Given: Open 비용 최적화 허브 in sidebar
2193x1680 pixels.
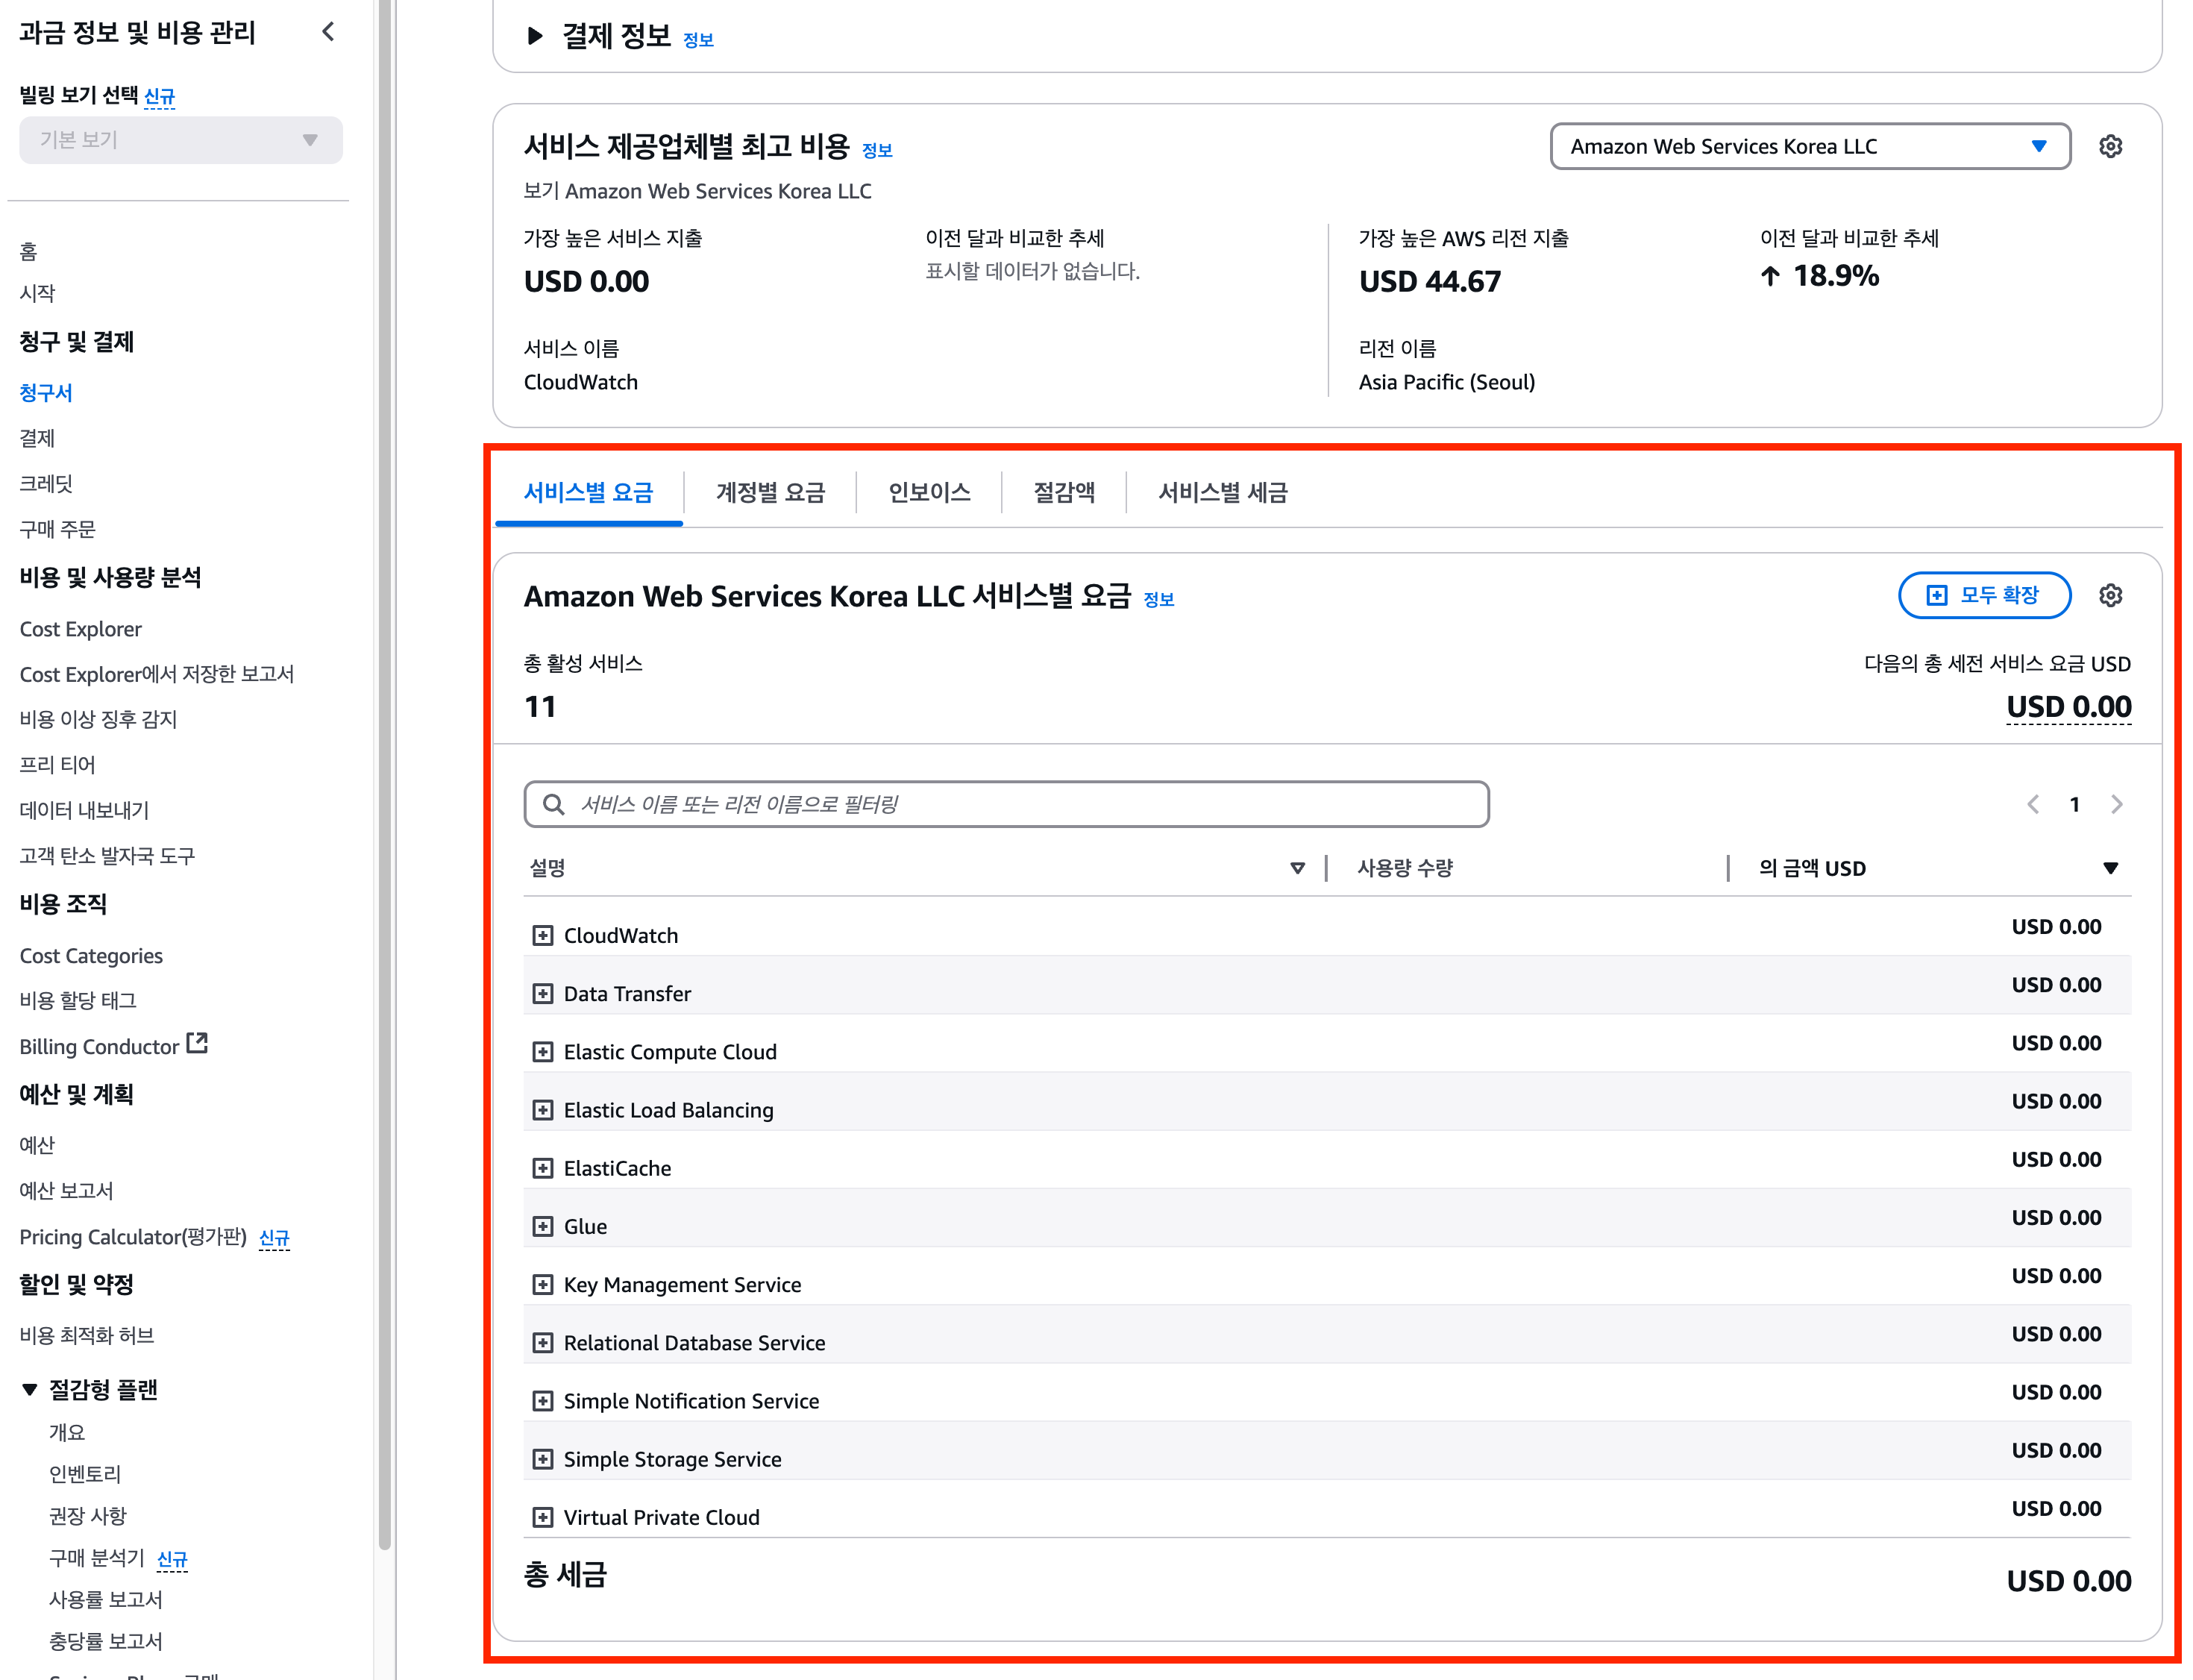Looking at the screenshot, I should 87,1335.
